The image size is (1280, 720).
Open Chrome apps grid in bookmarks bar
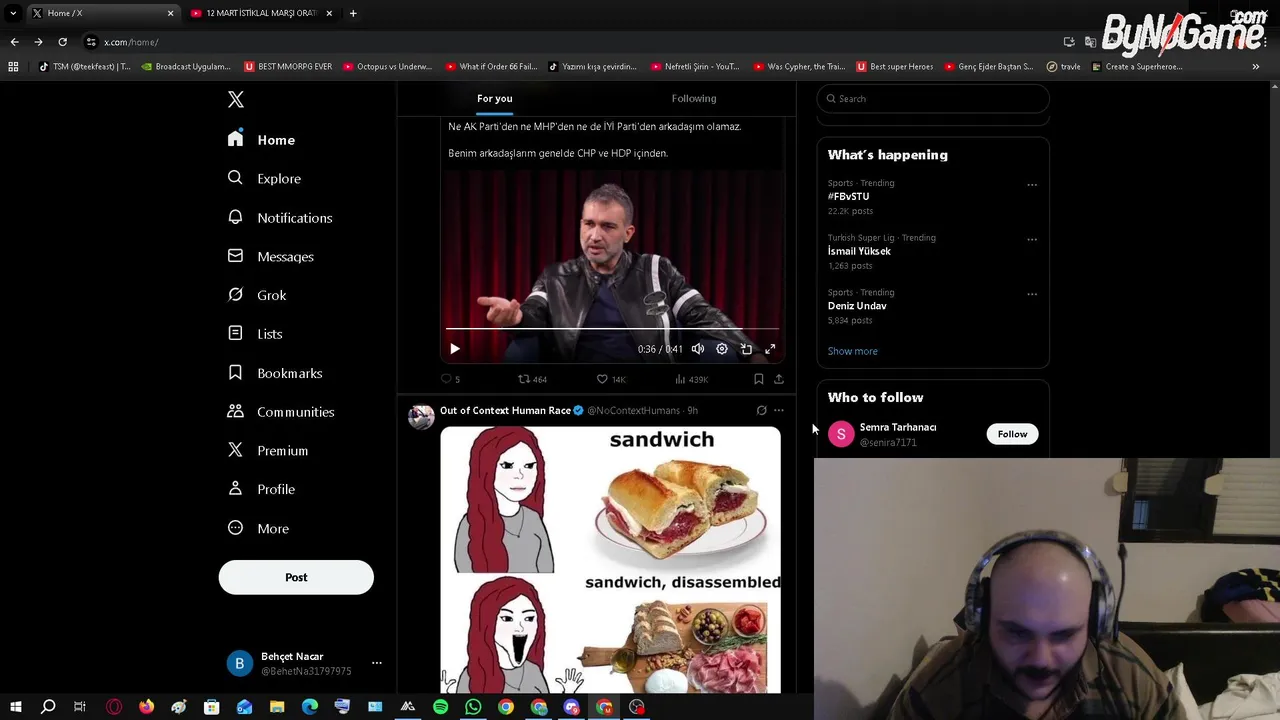pos(13,67)
